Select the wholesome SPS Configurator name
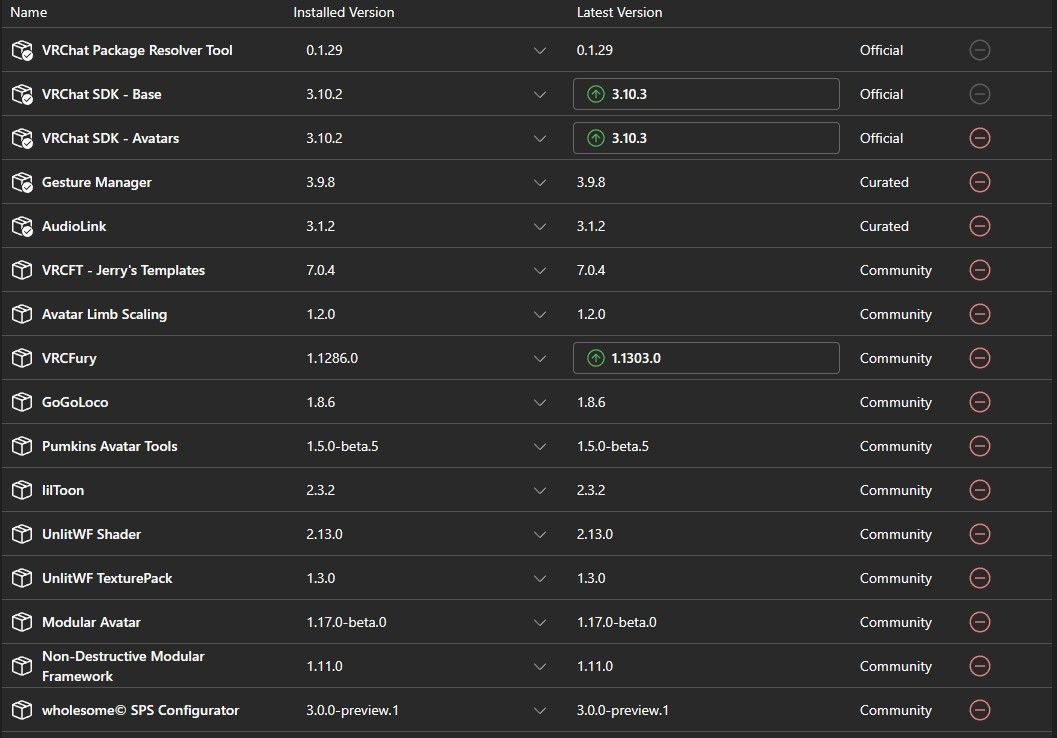1057x738 pixels. click(x=140, y=710)
